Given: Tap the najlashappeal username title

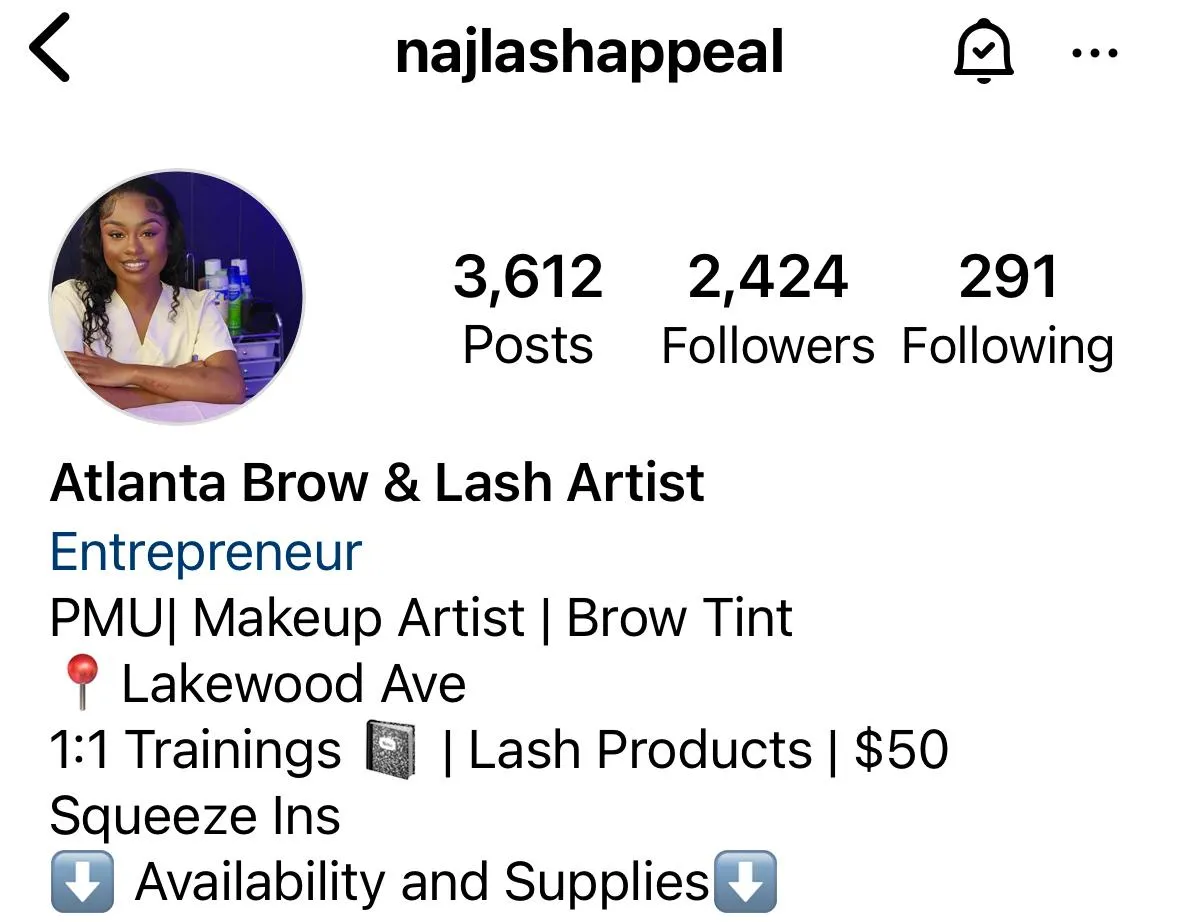Looking at the screenshot, I should 590,53.
